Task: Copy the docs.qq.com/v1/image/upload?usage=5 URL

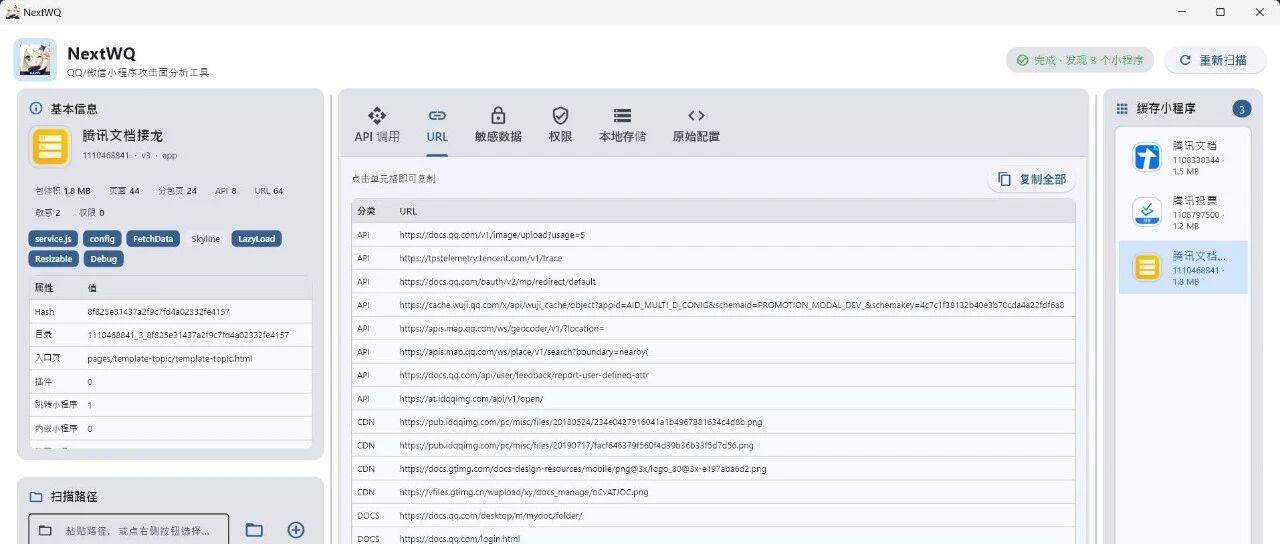Action: 492,235
